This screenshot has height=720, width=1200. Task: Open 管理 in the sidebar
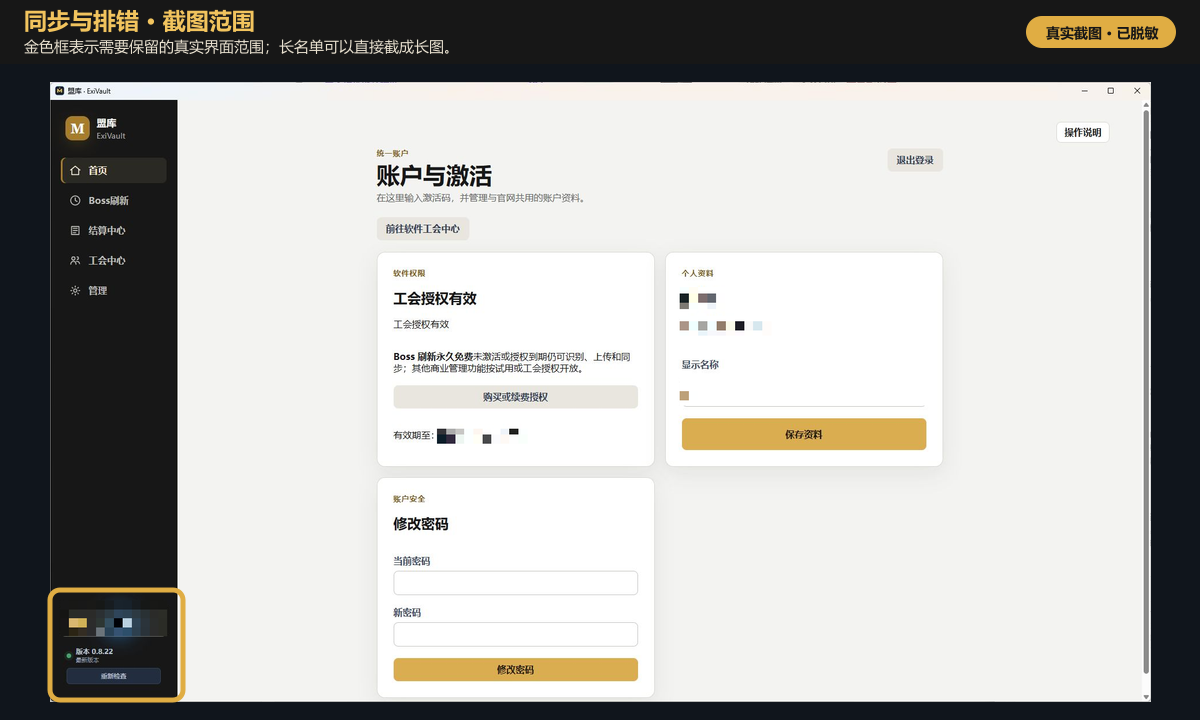click(113, 291)
